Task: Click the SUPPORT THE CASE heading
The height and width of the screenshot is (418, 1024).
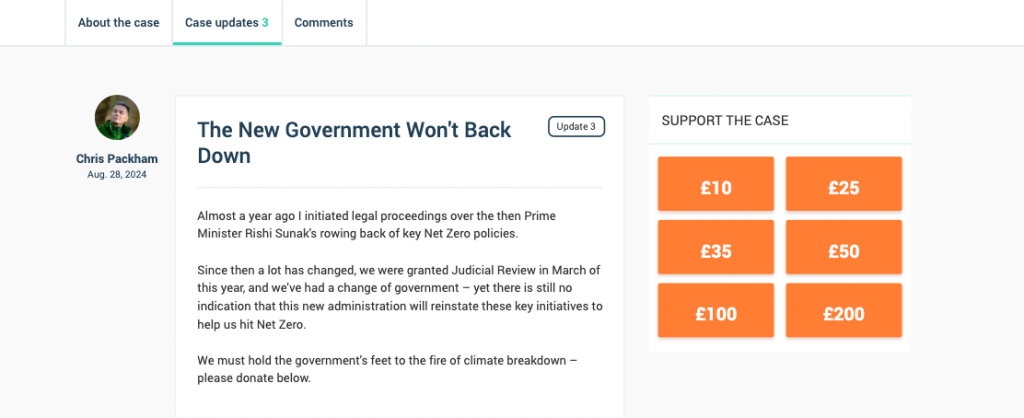Action: coord(725,121)
